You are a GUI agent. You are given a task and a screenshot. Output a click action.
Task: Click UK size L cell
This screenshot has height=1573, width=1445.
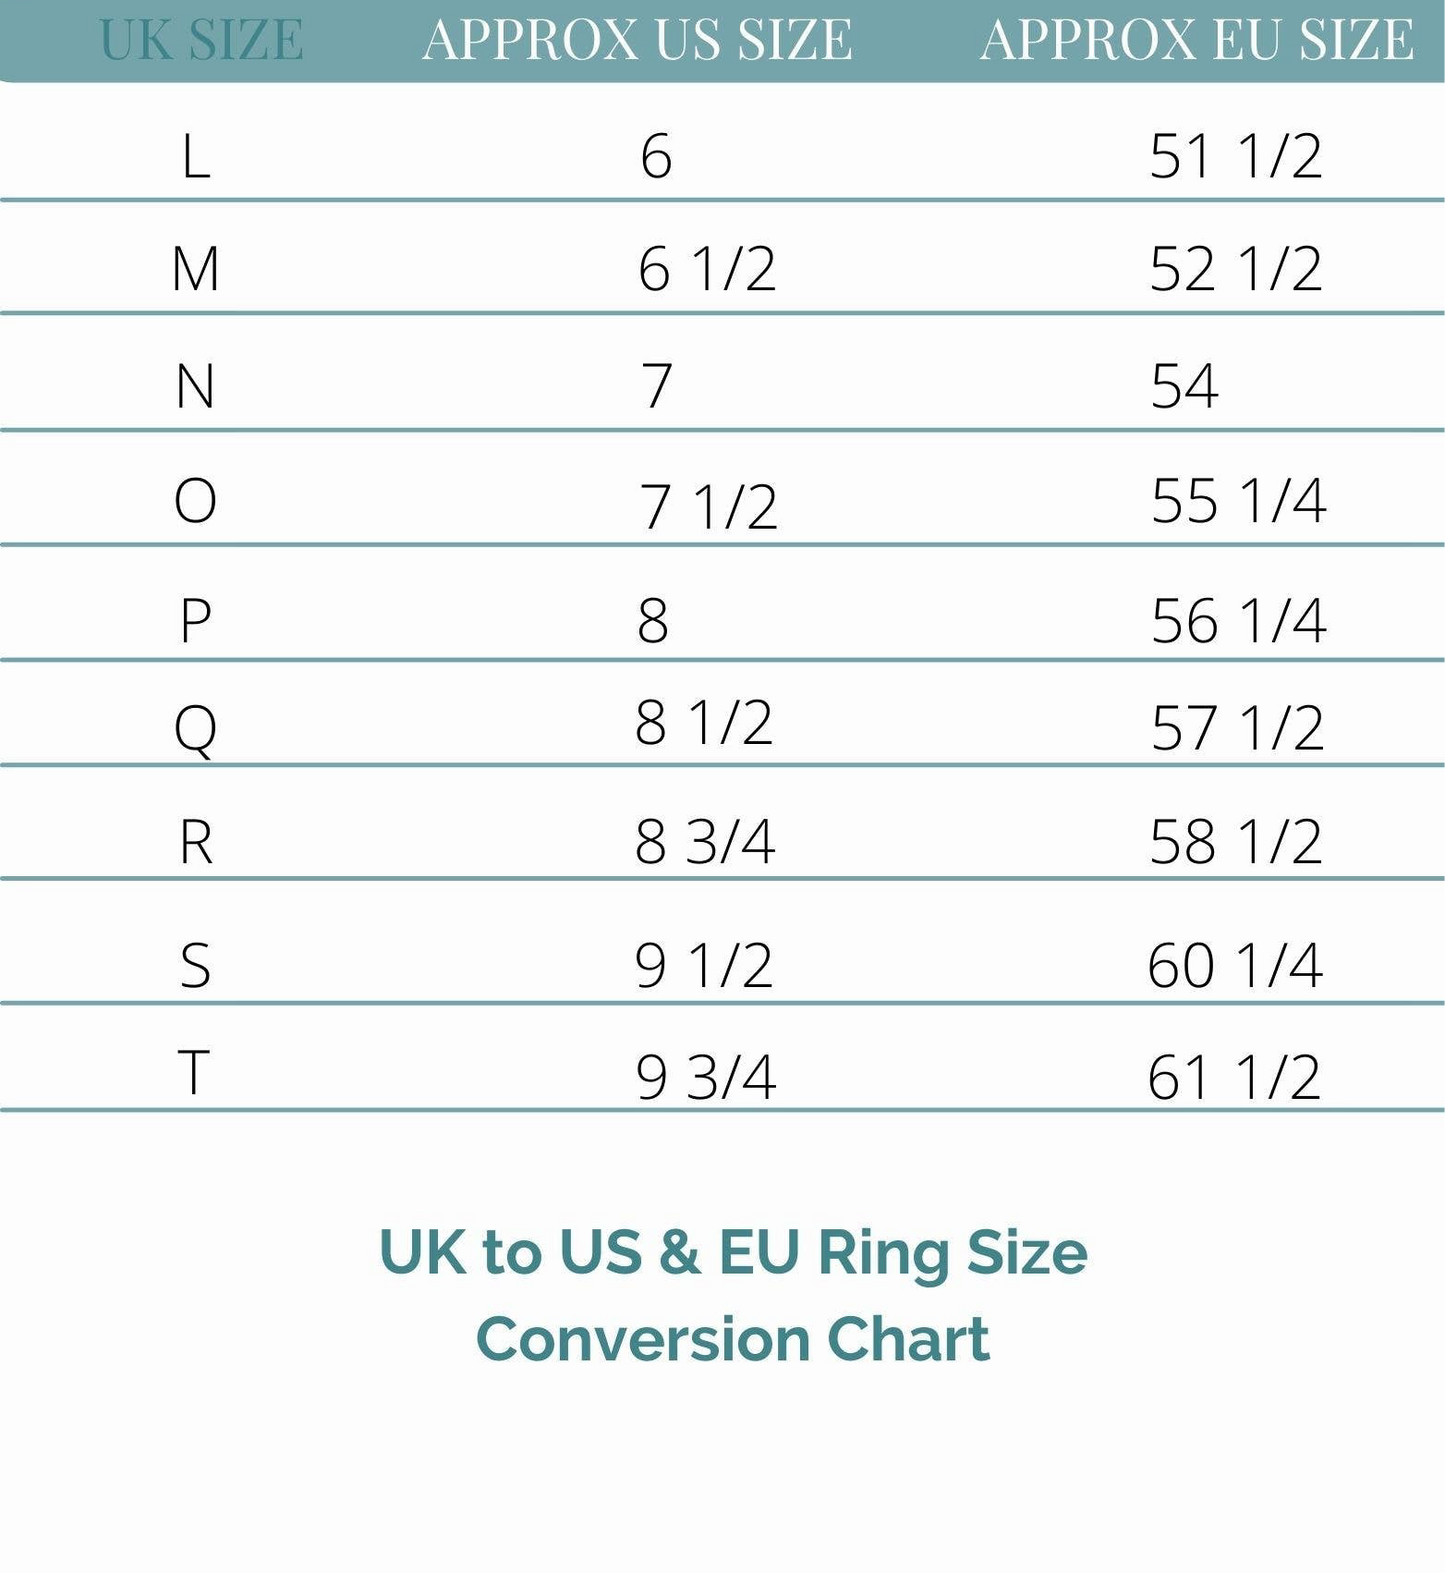click(196, 157)
